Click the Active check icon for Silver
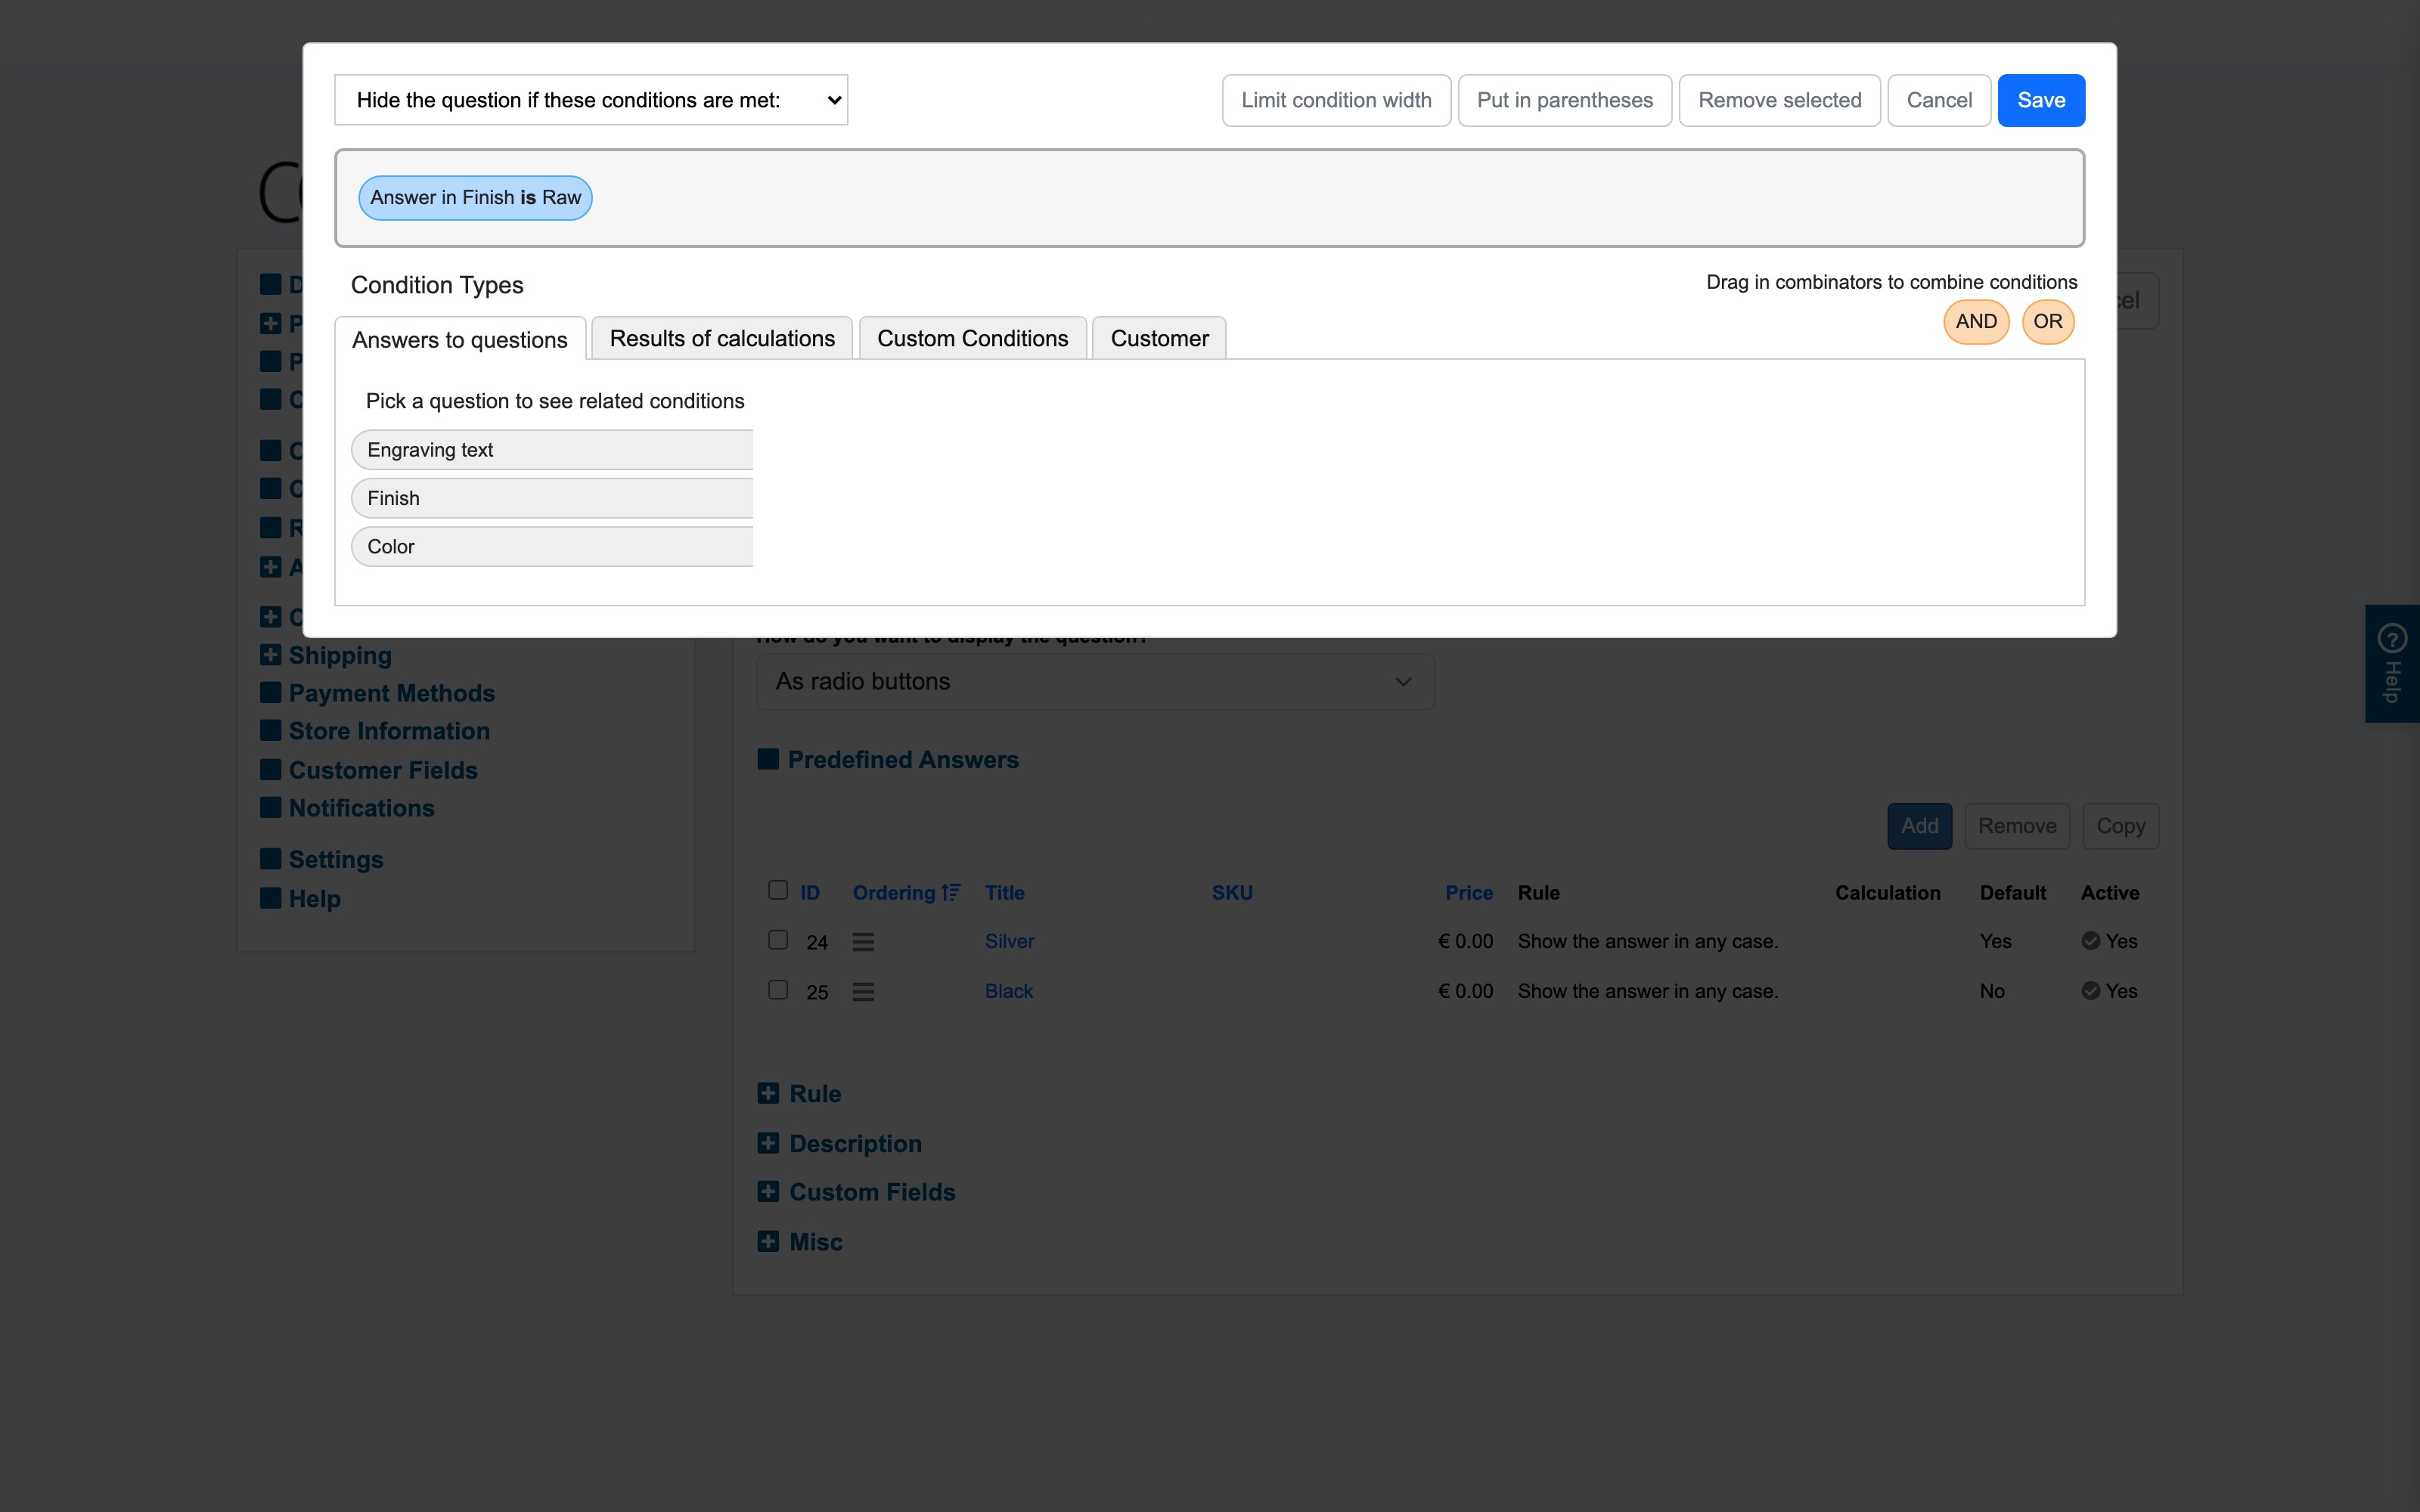The height and width of the screenshot is (1512, 2420). [2090, 941]
